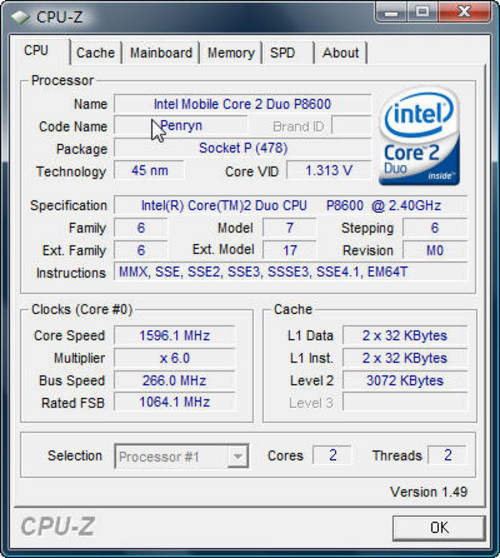
Task: Click the OK button
Action: tap(439, 528)
